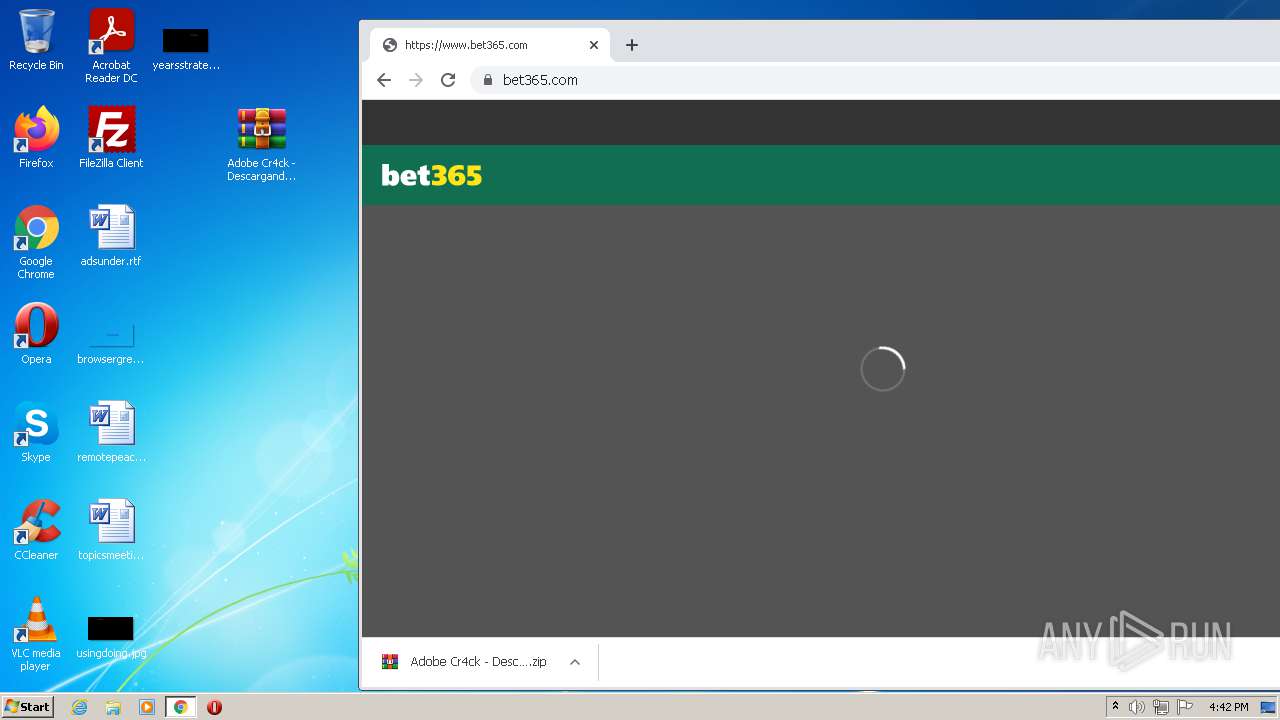1280x720 pixels.
Task: Open Firefox desktop shortcut
Action: [x=36, y=138]
